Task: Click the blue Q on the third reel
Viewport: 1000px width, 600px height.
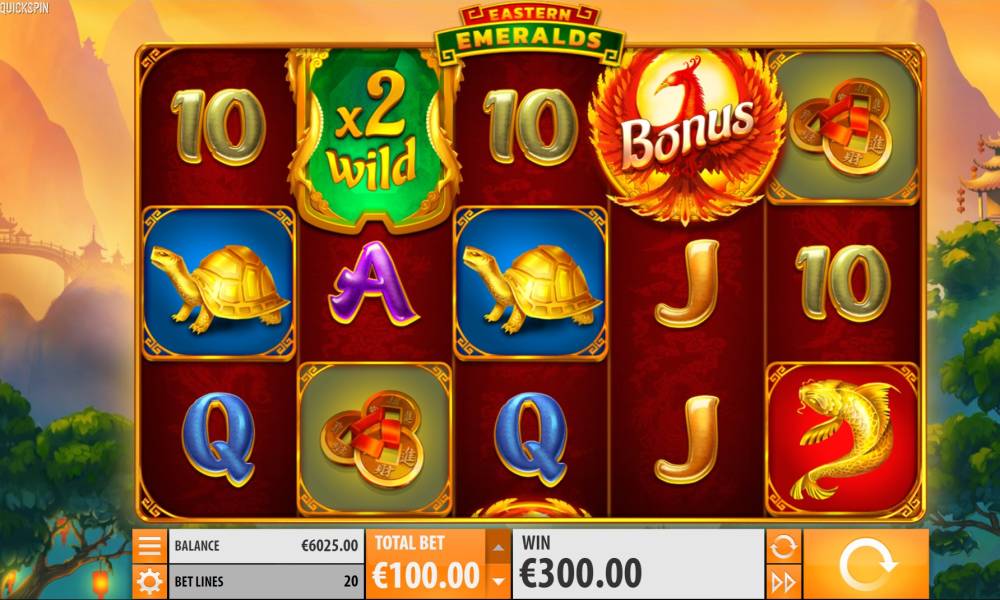Action: tap(531, 439)
